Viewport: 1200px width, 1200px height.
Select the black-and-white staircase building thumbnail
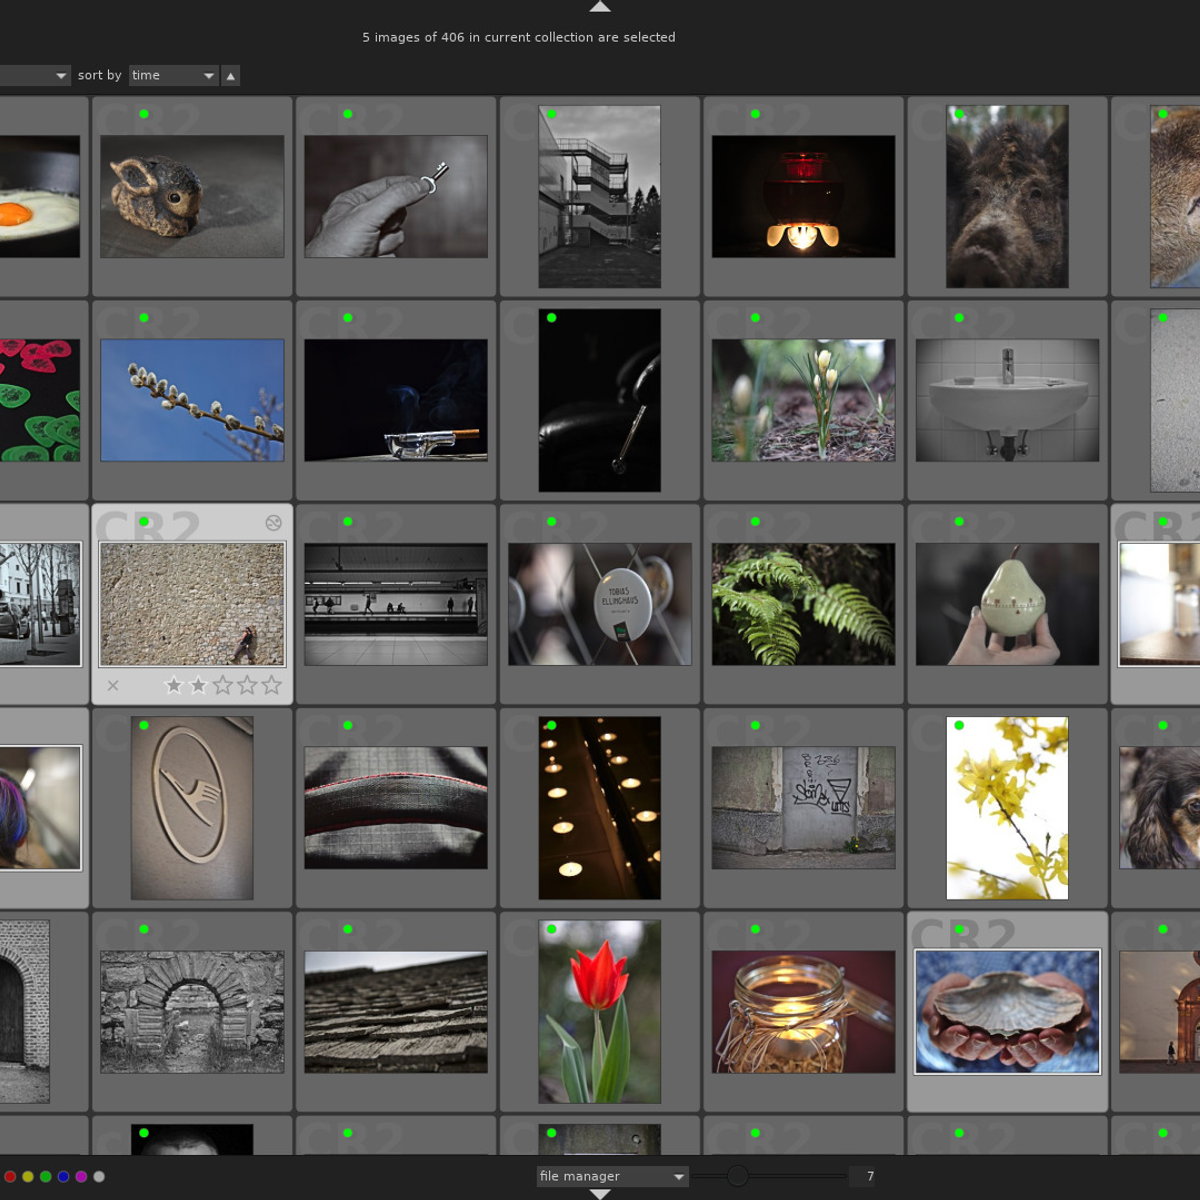[x=600, y=197]
